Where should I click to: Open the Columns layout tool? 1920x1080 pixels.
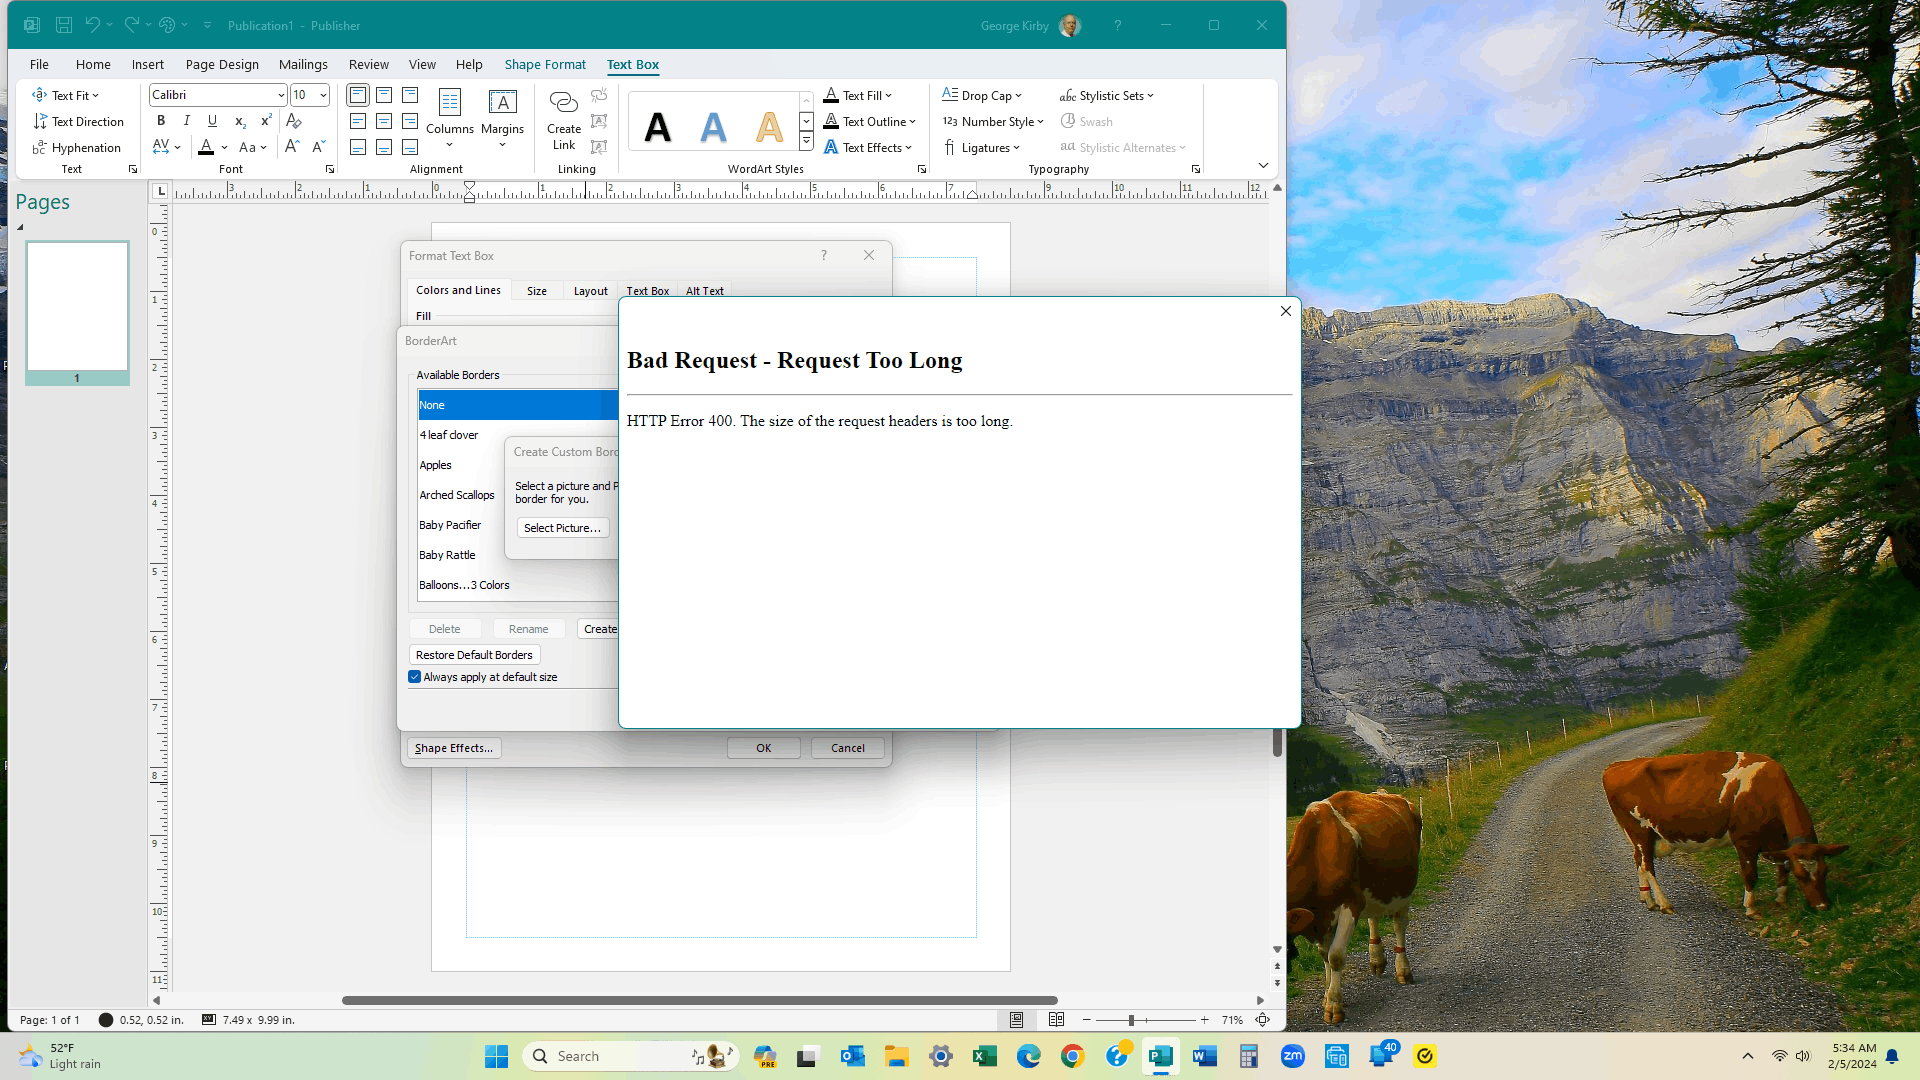(450, 118)
